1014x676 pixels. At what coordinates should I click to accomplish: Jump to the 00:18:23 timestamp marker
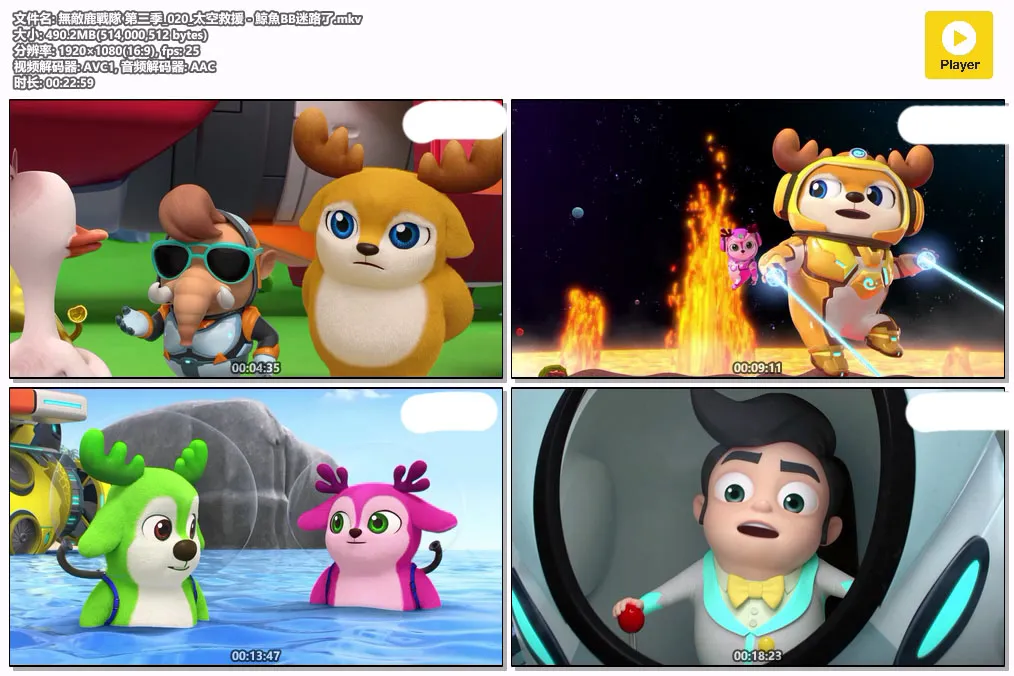(757, 656)
